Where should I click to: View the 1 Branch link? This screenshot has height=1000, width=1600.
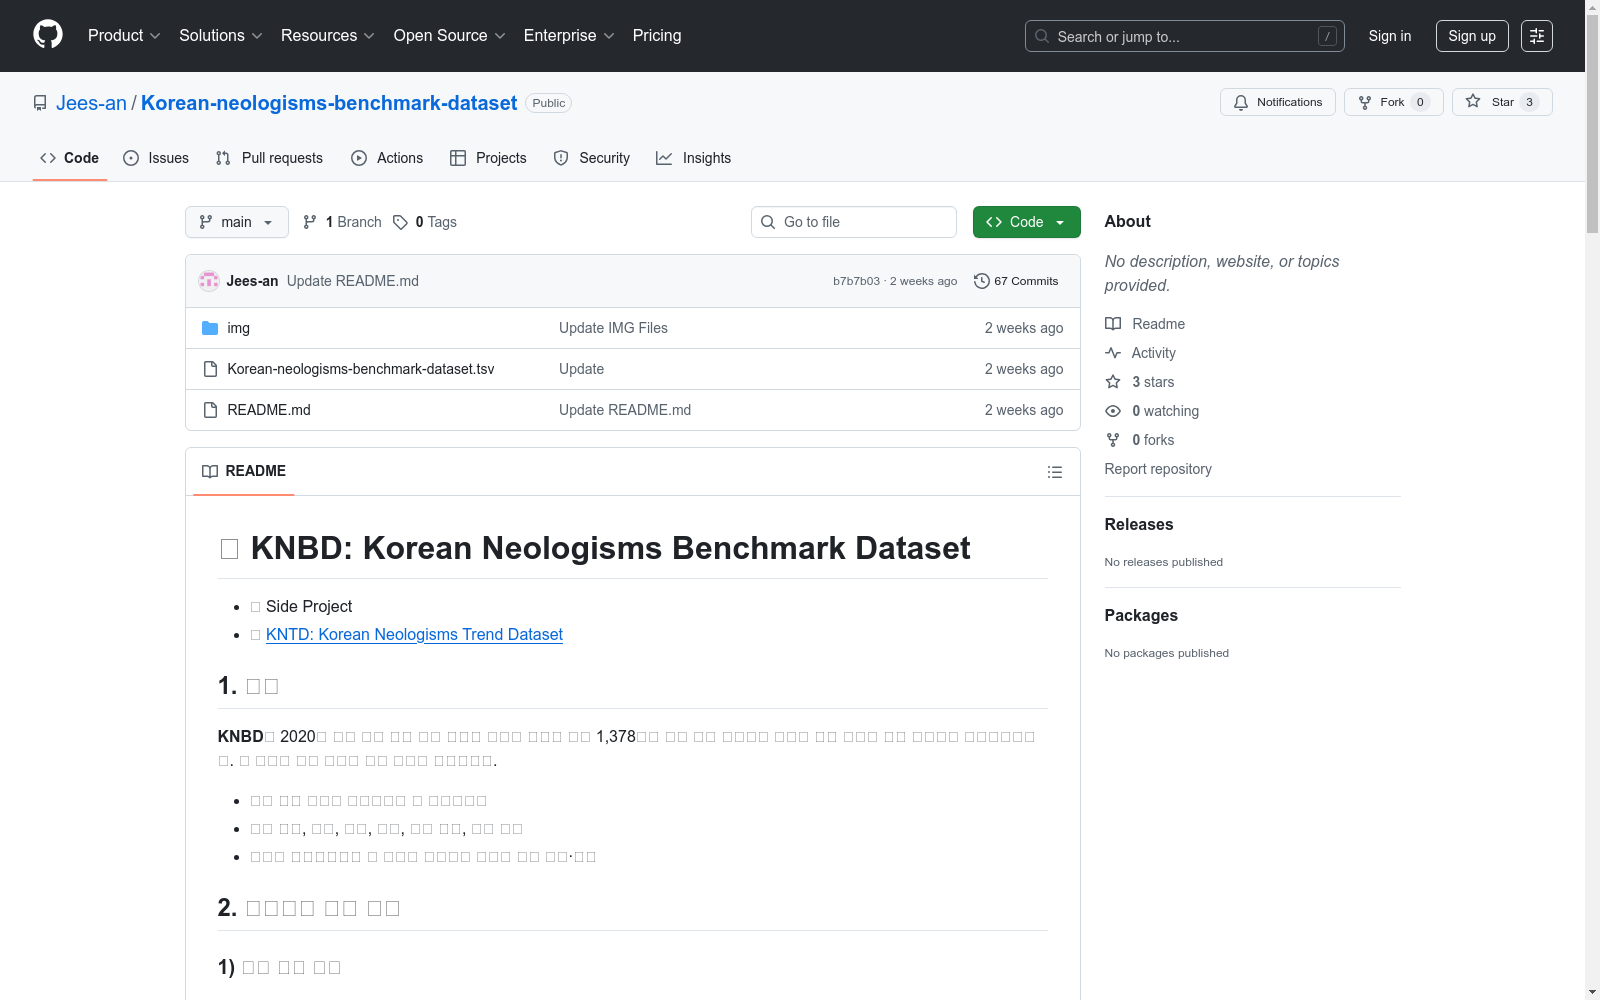click(342, 222)
